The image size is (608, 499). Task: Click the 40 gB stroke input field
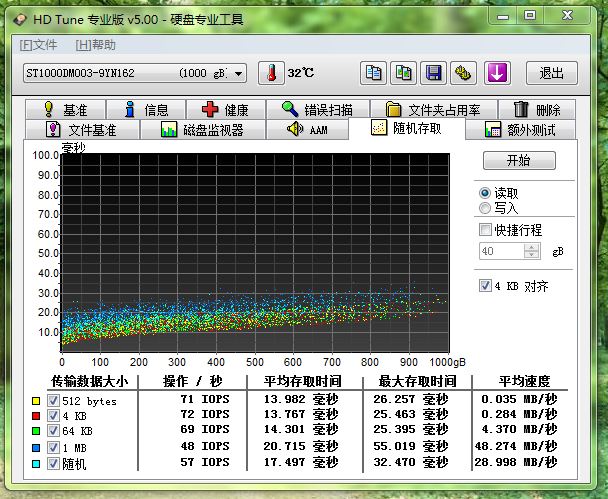click(501, 251)
